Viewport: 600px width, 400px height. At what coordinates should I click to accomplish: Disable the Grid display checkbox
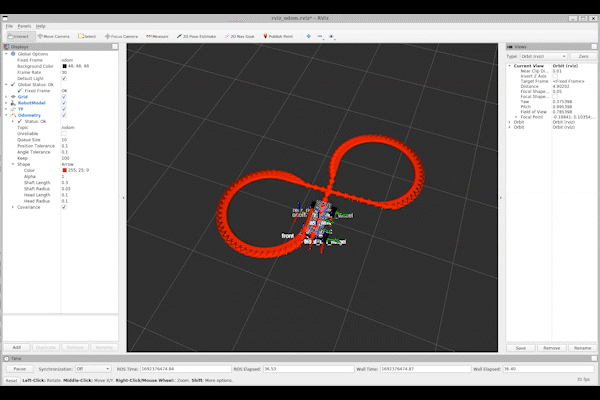[x=64, y=97]
